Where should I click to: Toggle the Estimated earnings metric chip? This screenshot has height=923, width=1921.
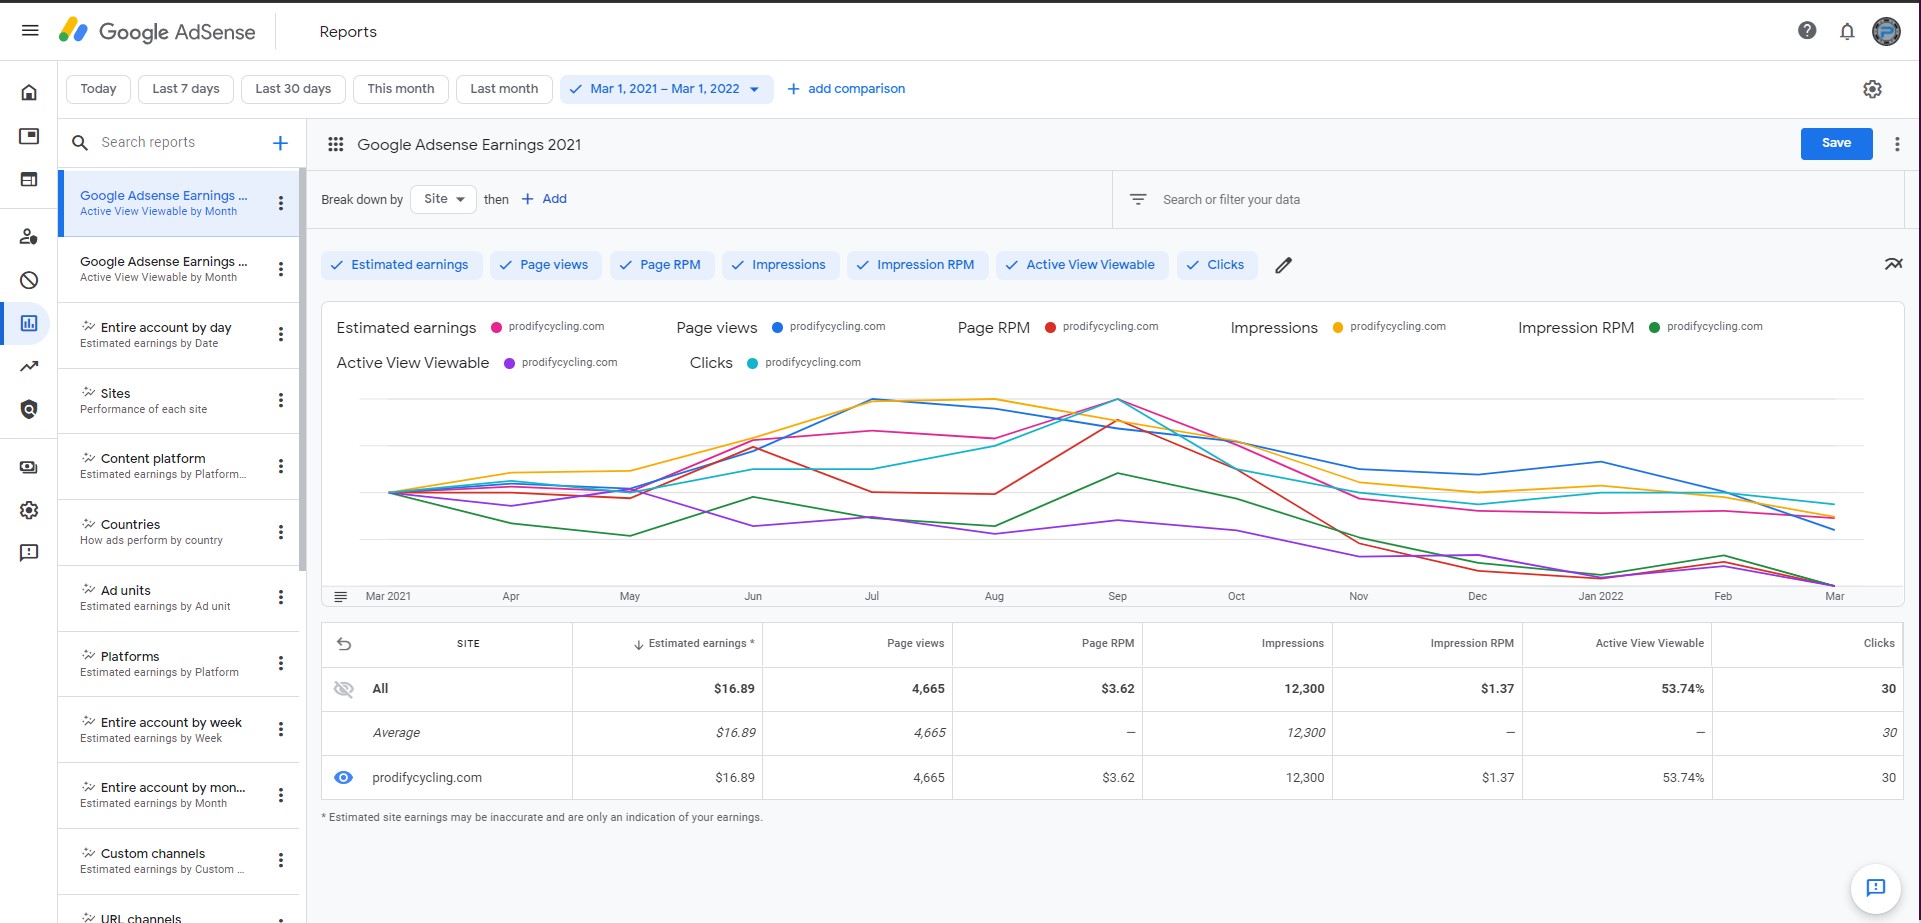[x=401, y=265]
